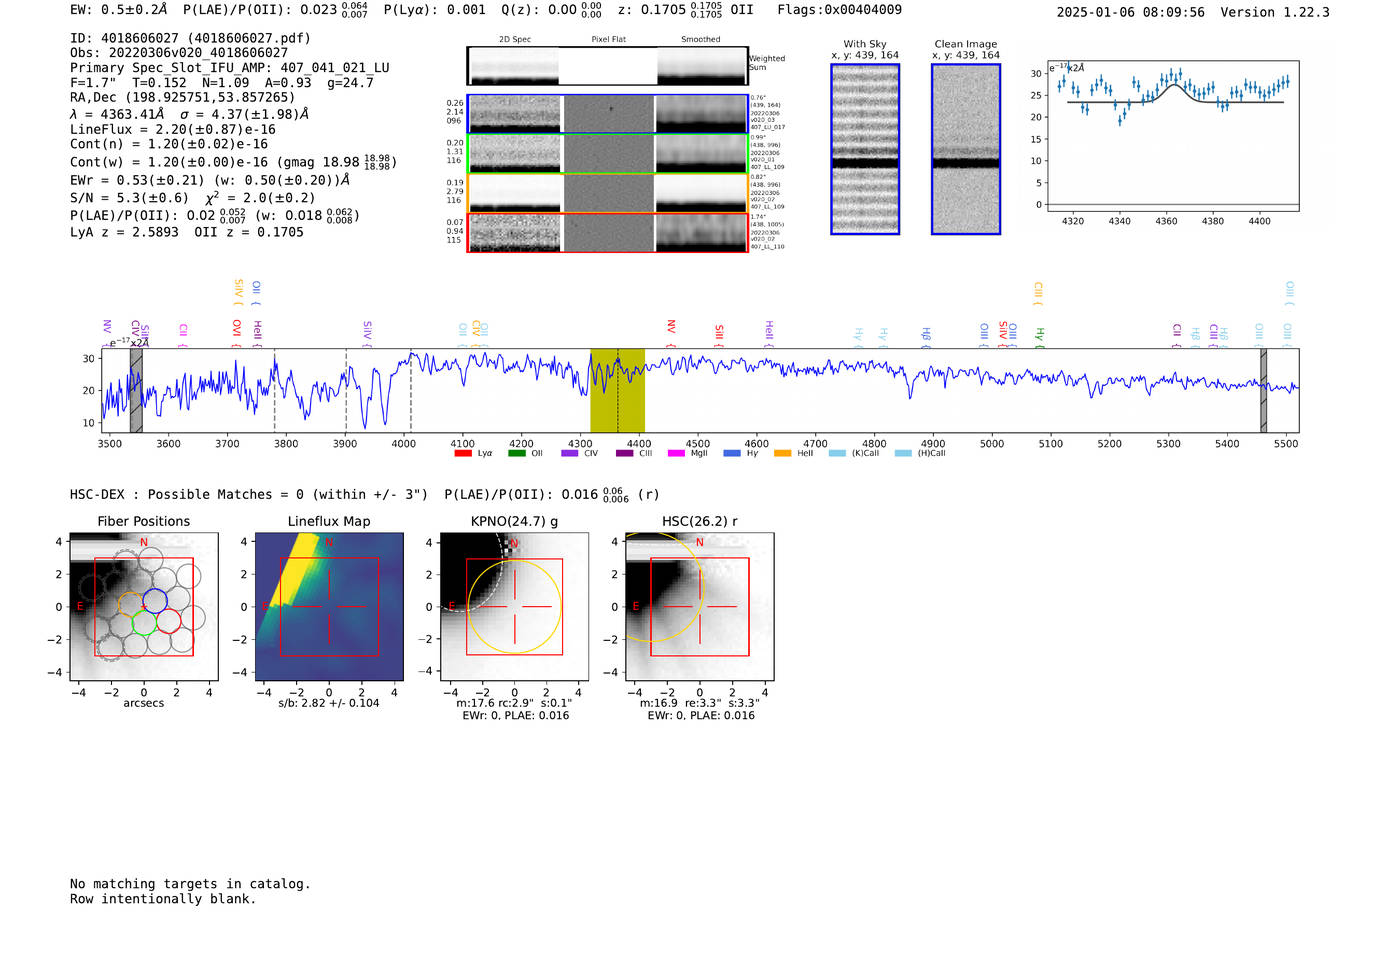Click the Flags:0x00404009 header text
The width and height of the screenshot is (1400, 953).
(x=839, y=9)
